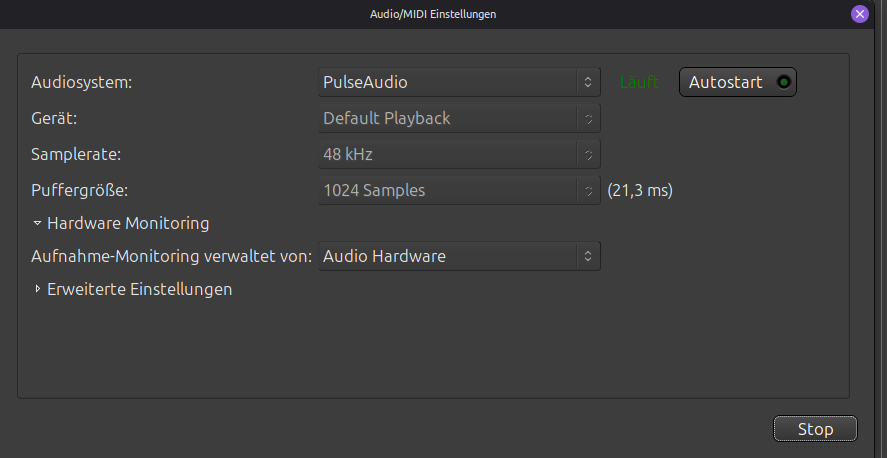Viewport: 887px width, 458px height.
Task: Click the Erweiterte Einstellungen disclosure triangle
Action: click(x=38, y=290)
